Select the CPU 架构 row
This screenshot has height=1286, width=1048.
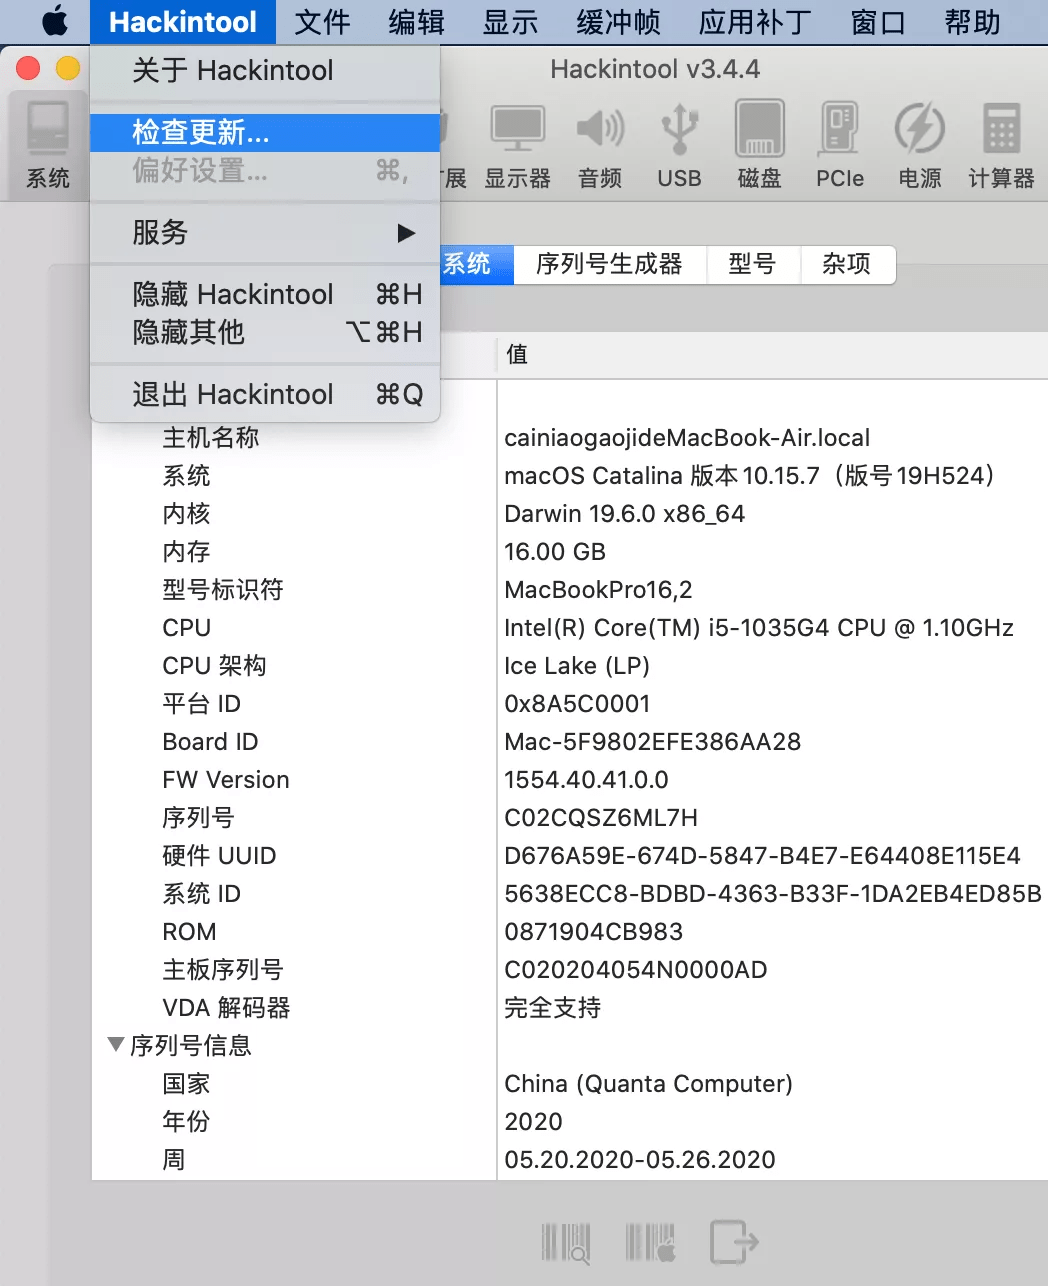tap(570, 666)
